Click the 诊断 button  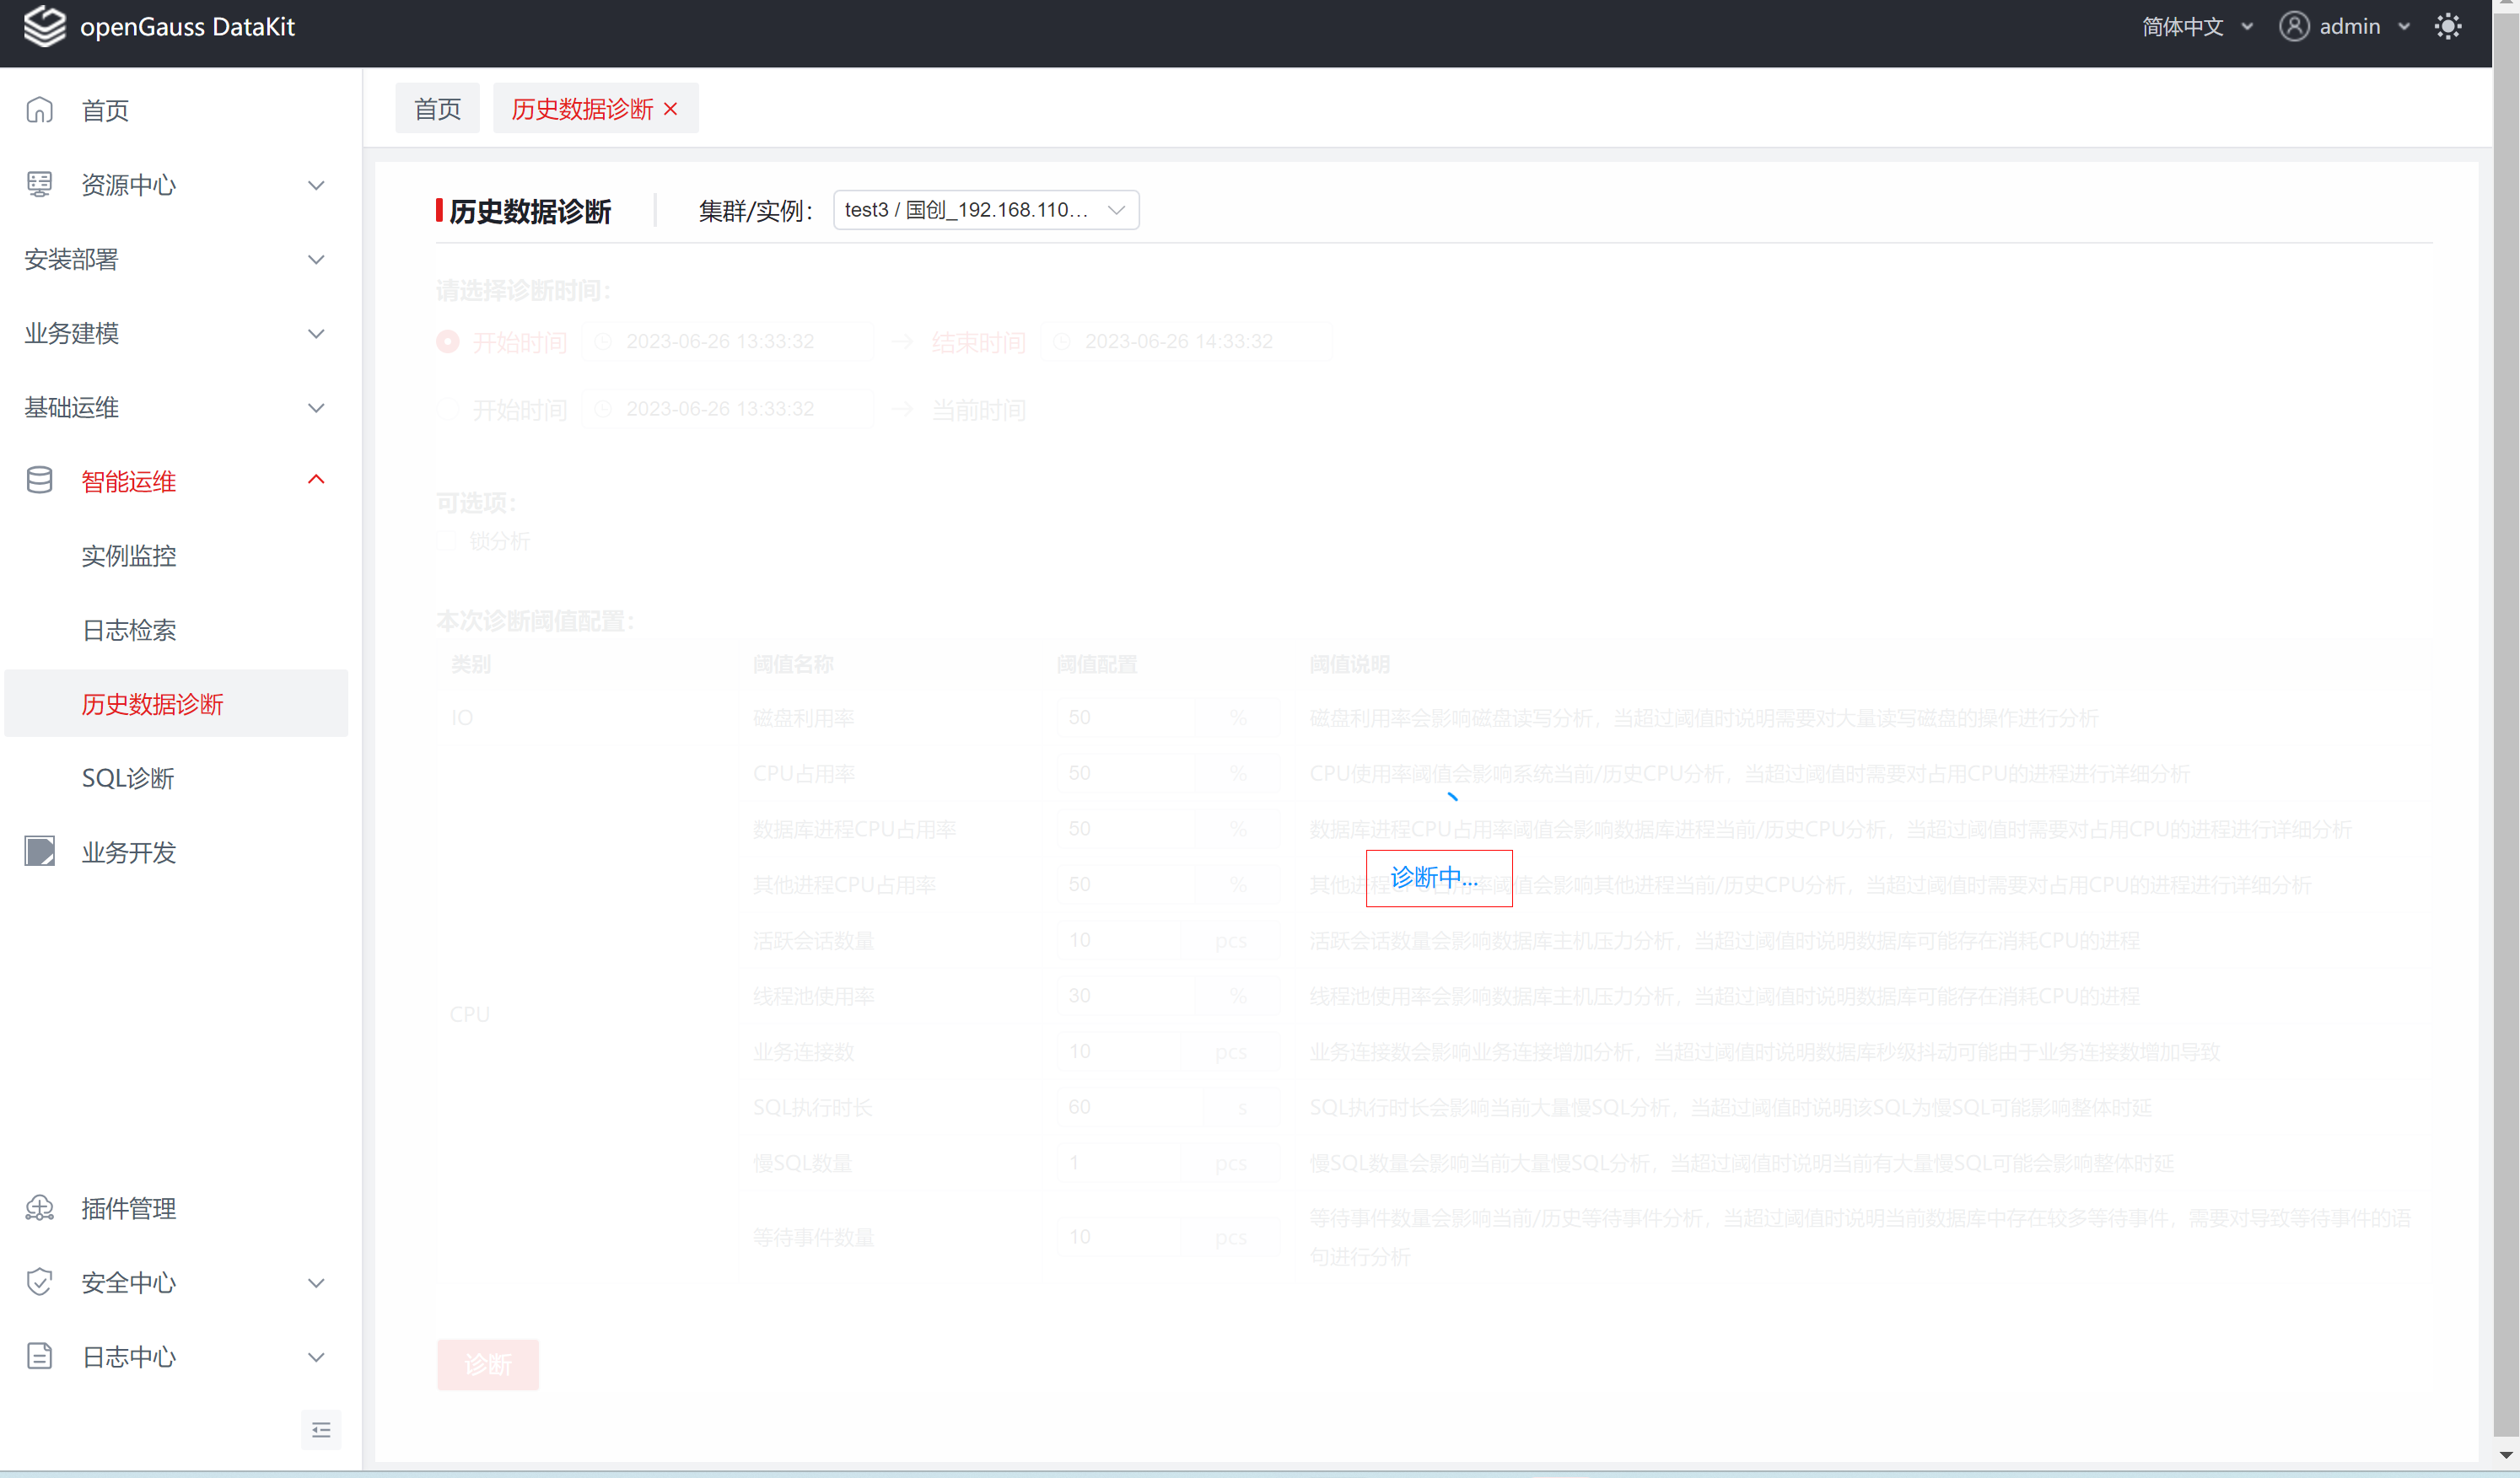(487, 1364)
